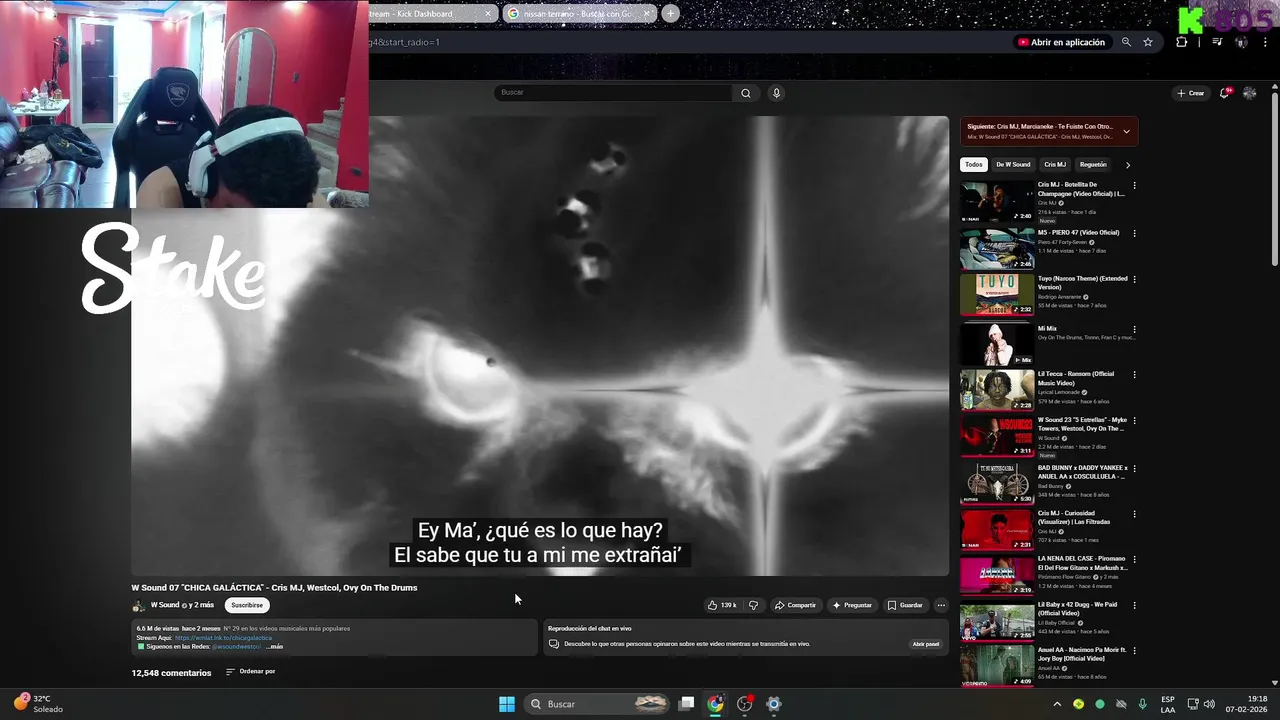Open YouTube notifications bell

click(1224, 93)
